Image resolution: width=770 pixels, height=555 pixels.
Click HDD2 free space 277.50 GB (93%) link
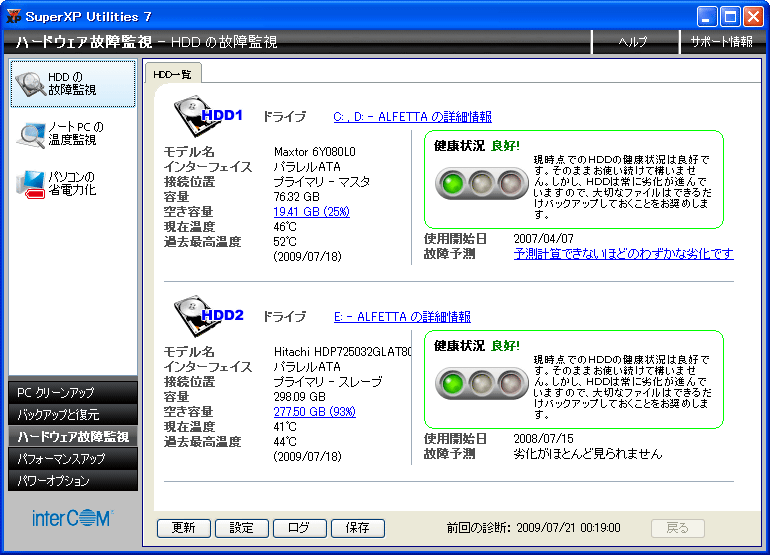pos(314,412)
